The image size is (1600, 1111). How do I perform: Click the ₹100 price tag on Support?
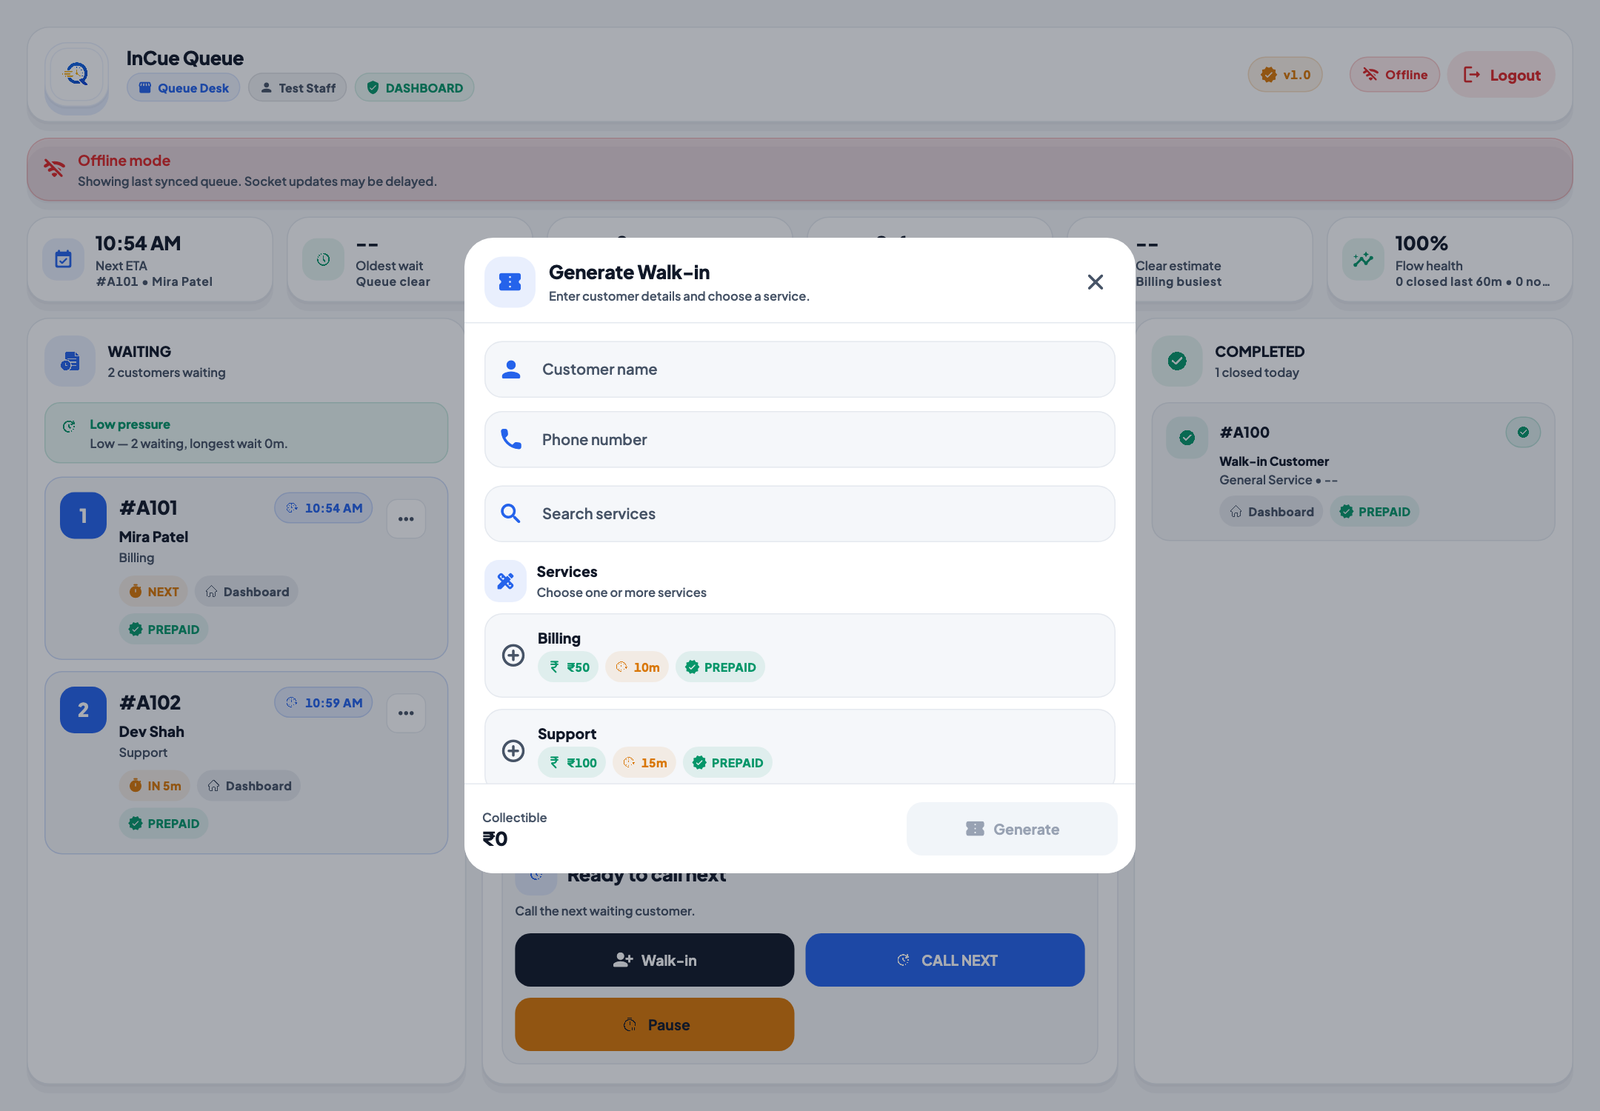coord(572,763)
